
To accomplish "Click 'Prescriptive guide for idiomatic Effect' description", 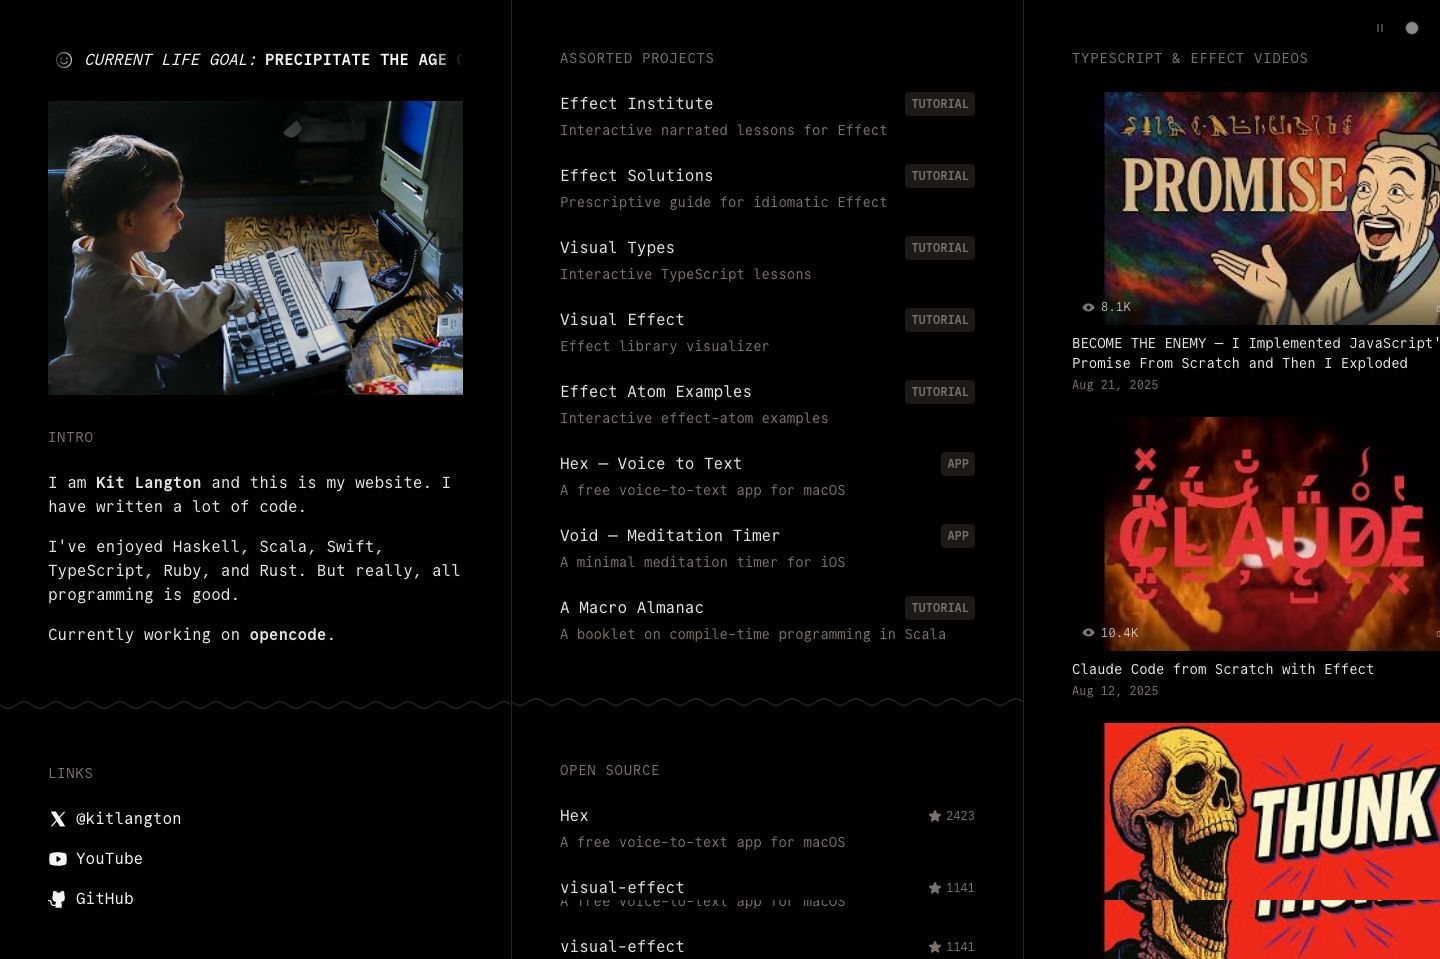I will (724, 202).
